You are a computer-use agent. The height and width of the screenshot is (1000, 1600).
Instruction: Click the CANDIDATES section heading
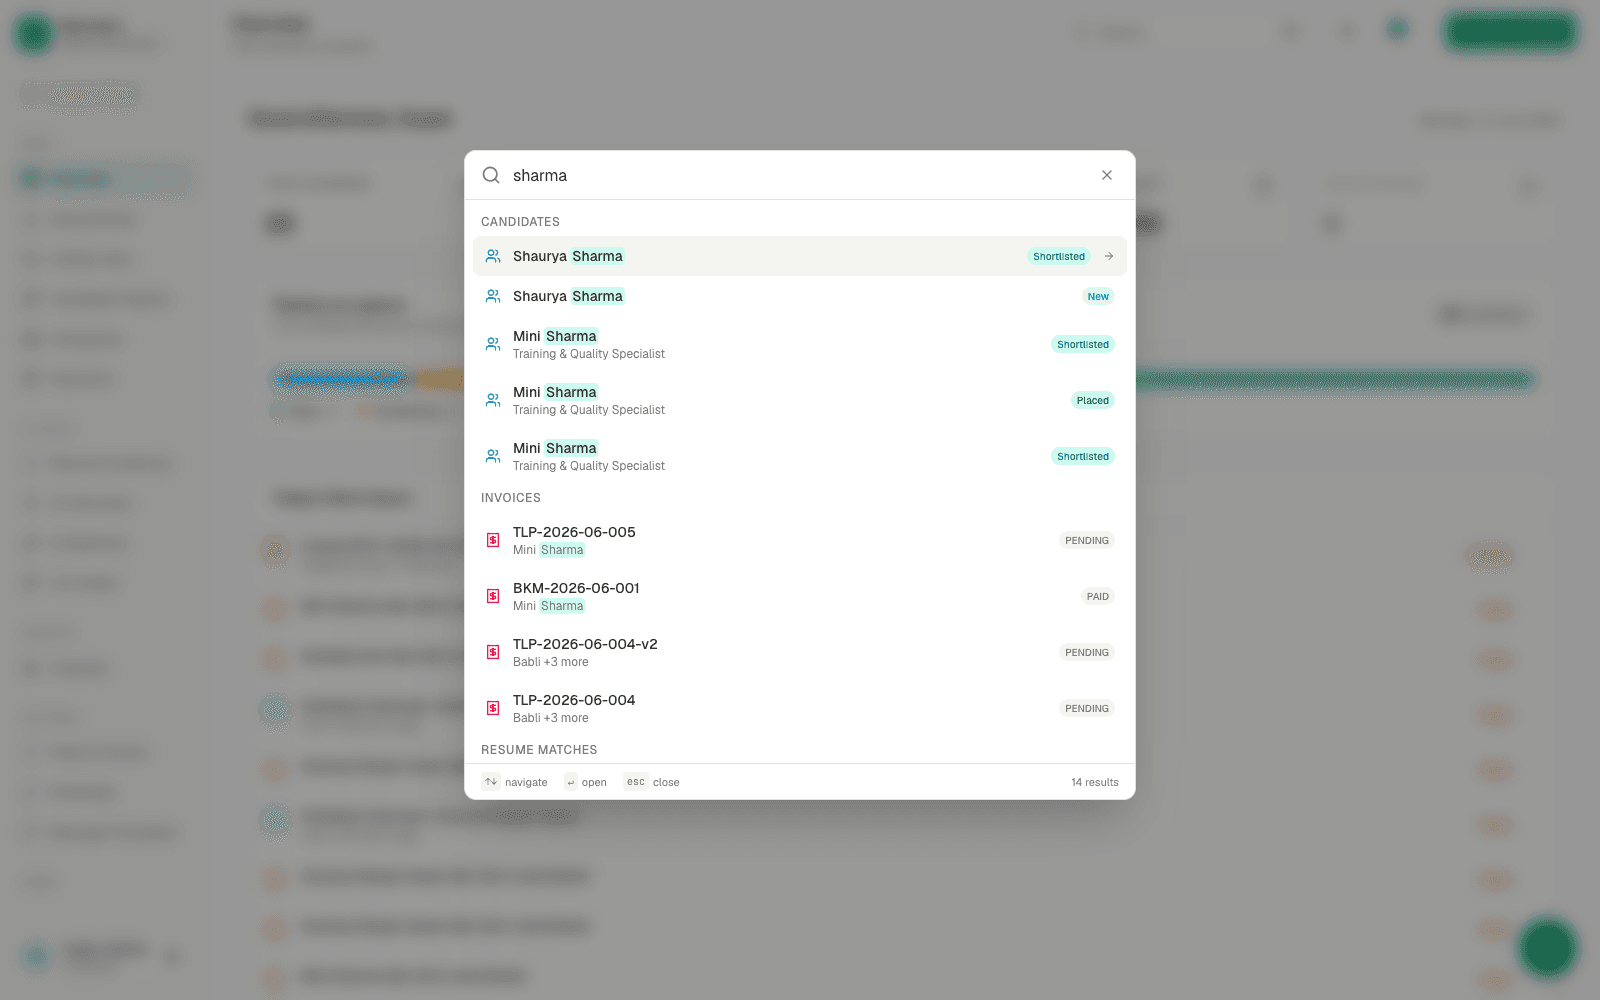click(520, 222)
